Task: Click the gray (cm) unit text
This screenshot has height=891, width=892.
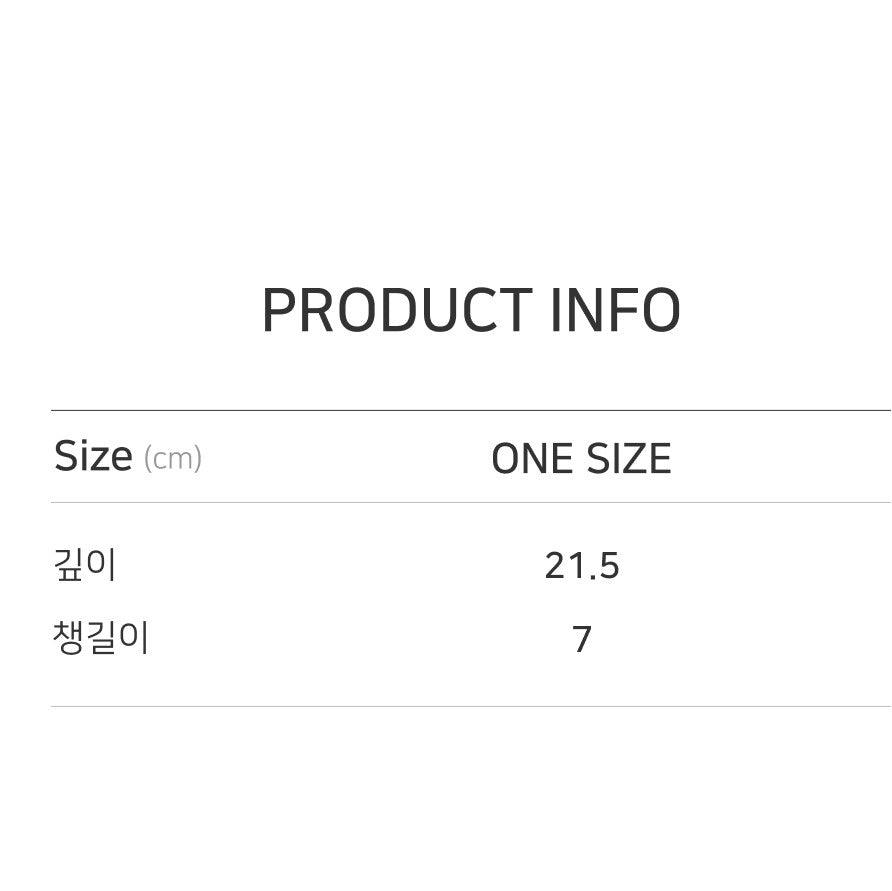Action: pos(173,459)
